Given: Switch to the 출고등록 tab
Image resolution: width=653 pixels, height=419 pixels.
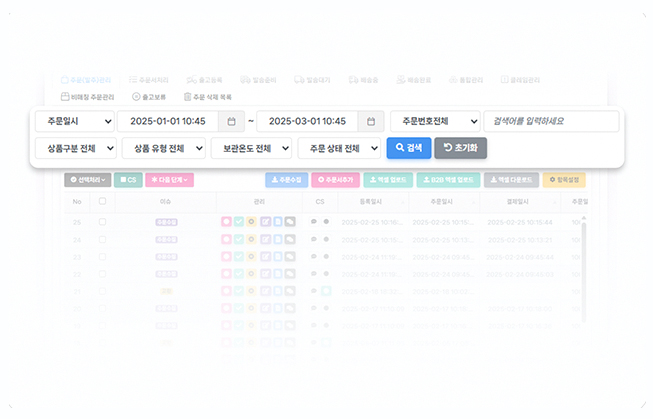Looking at the screenshot, I should 204,80.
